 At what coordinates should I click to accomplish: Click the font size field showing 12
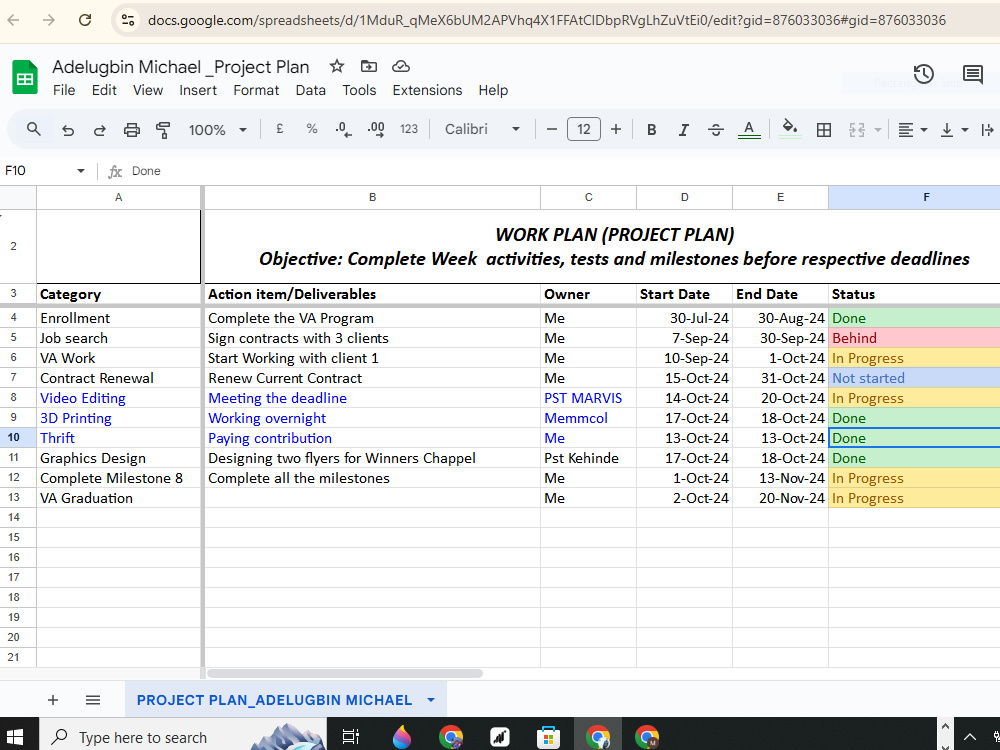pos(584,129)
